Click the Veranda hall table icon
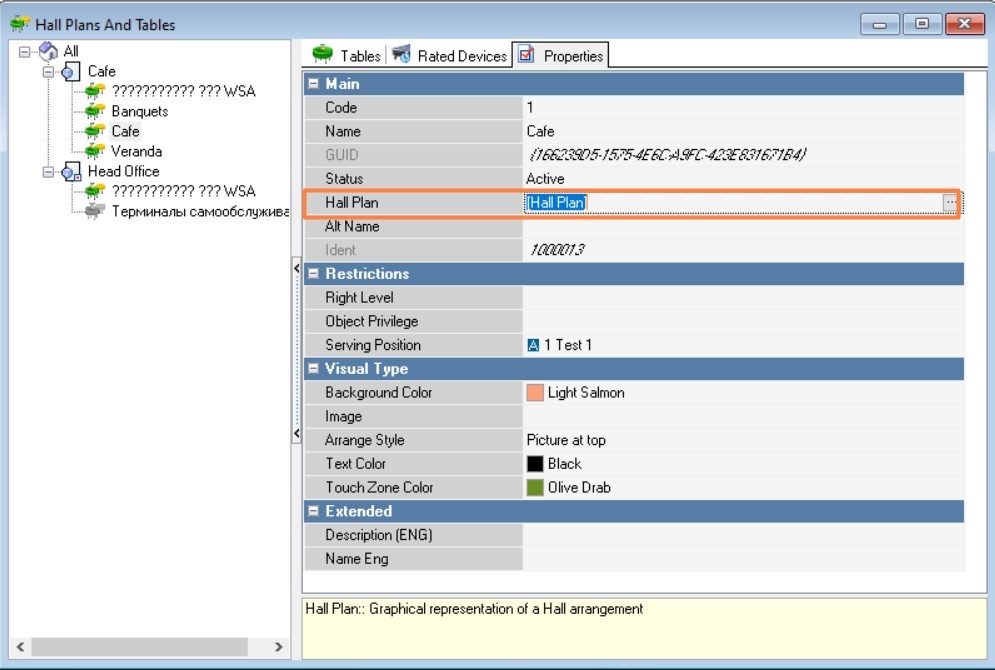 click(95, 151)
